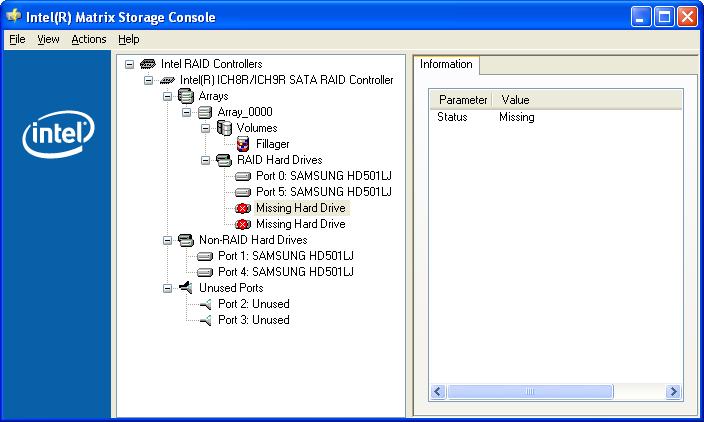Select Port 5: SAMSUNG HD501LJ
Viewport: 704px width, 422px height.
(x=324, y=192)
